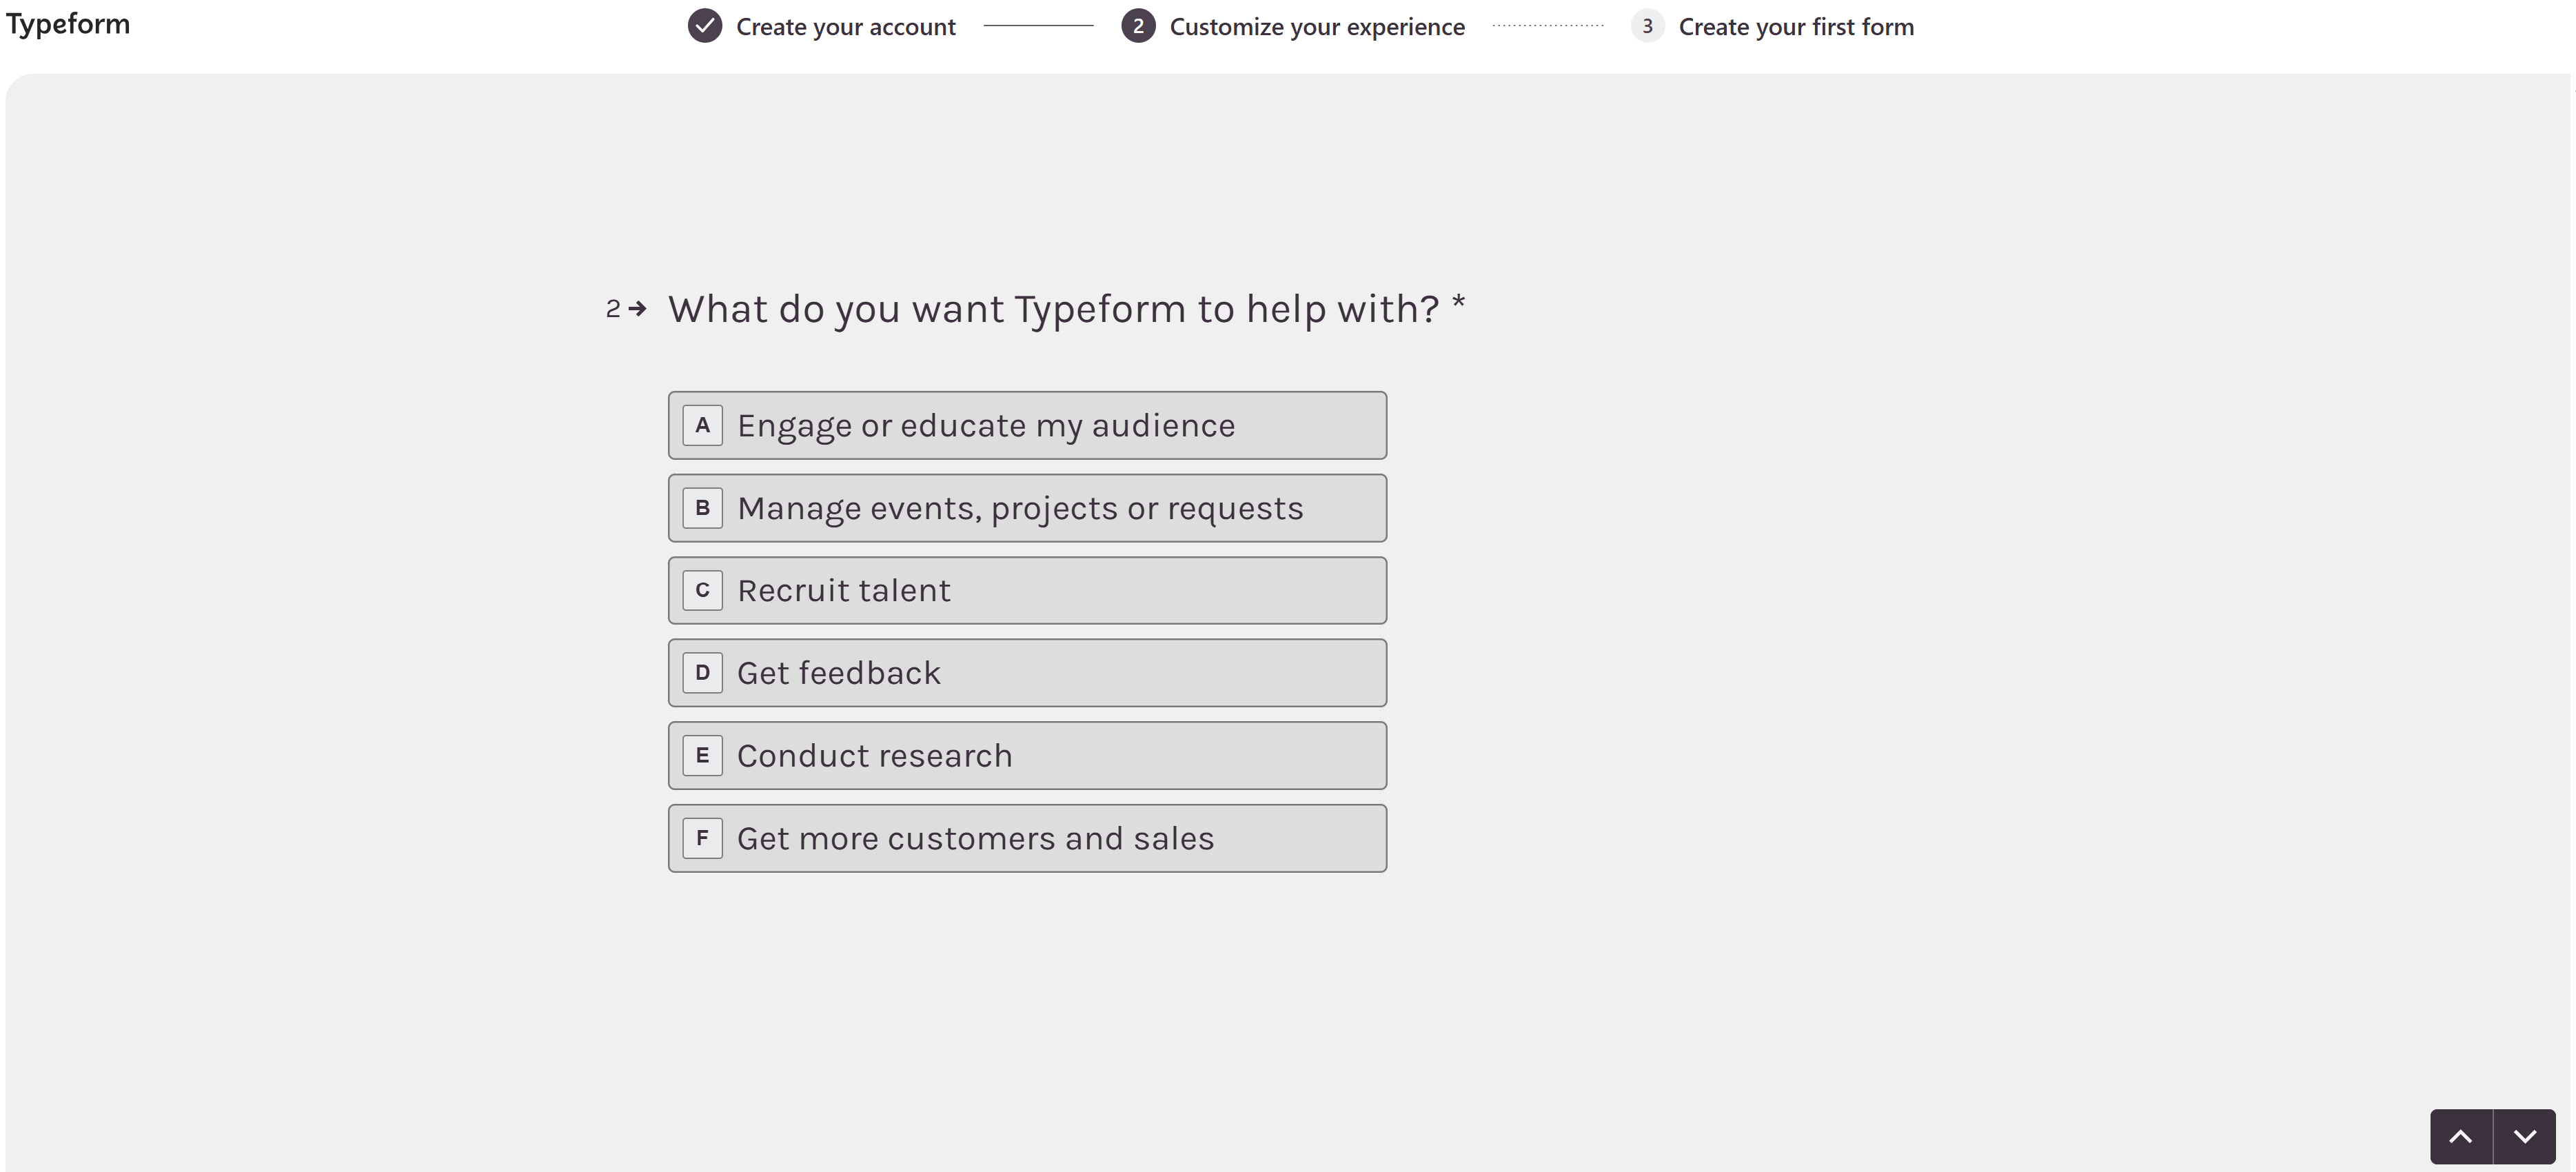Click the Typeform logo
The image size is (2576, 1172).
pyautogui.click(x=68, y=24)
